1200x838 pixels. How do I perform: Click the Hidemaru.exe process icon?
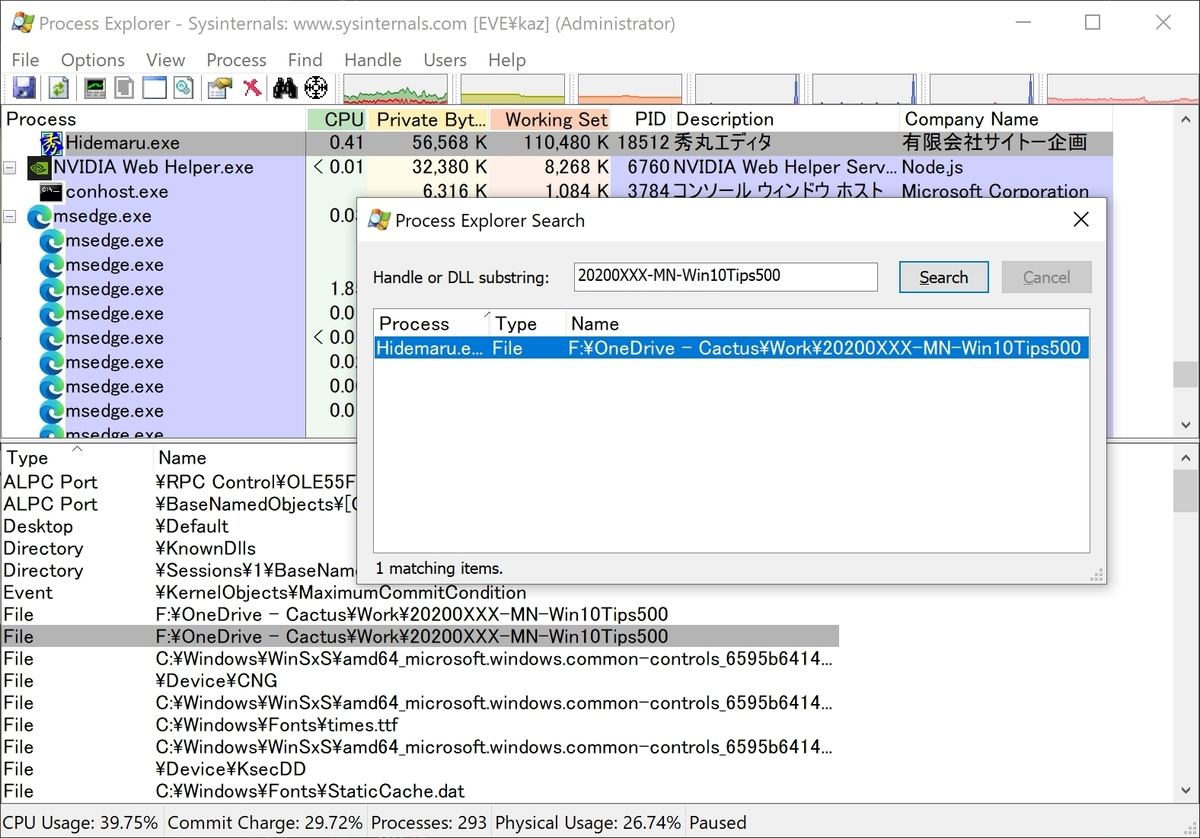click(x=52, y=143)
